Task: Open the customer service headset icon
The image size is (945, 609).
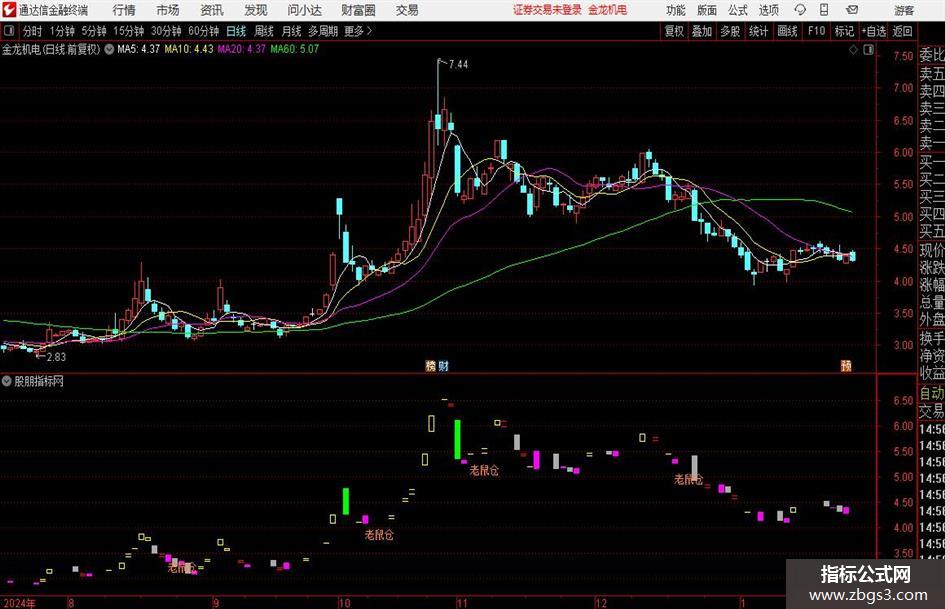Action: point(800,10)
